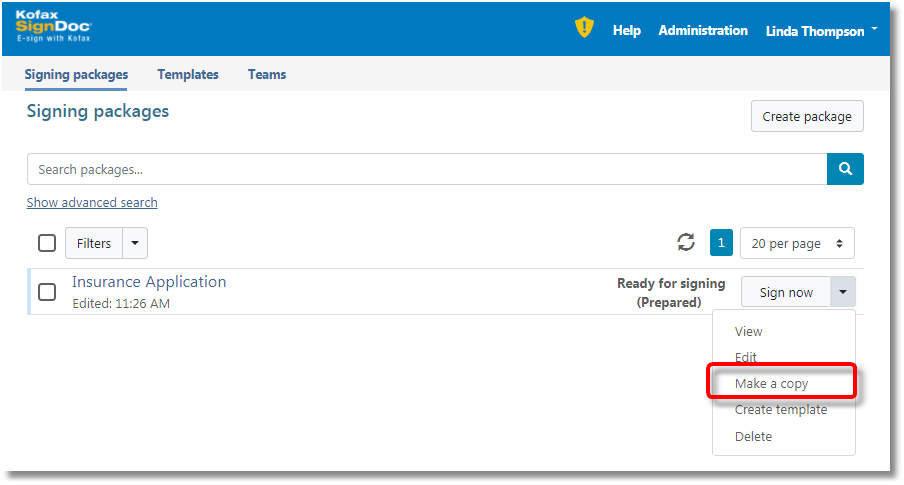Refresh the signing packages list
Image resolution: width=904 pixels, height=485 pixels.
[x=686, y=242]
